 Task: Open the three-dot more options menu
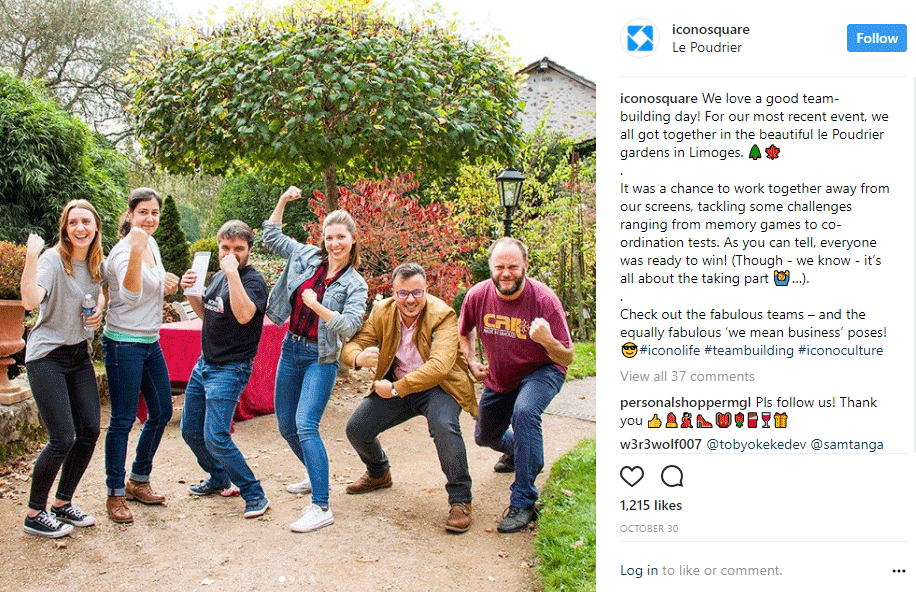coord(898,571)
